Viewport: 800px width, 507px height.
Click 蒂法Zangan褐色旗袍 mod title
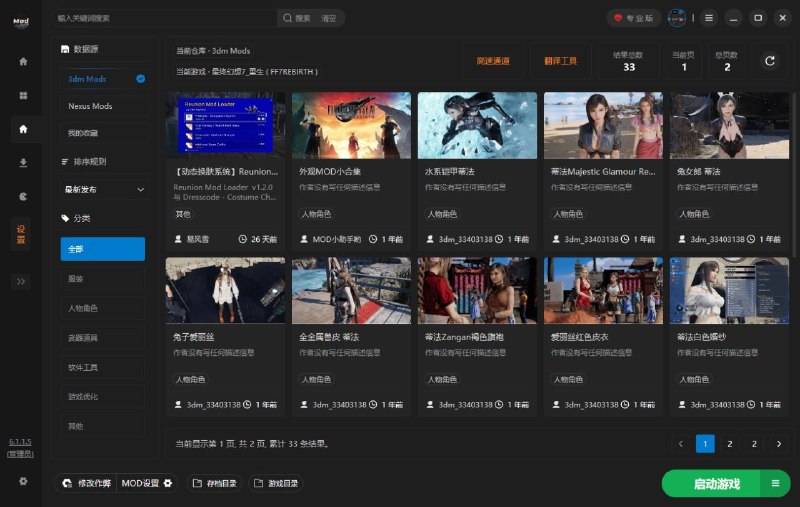464,337
